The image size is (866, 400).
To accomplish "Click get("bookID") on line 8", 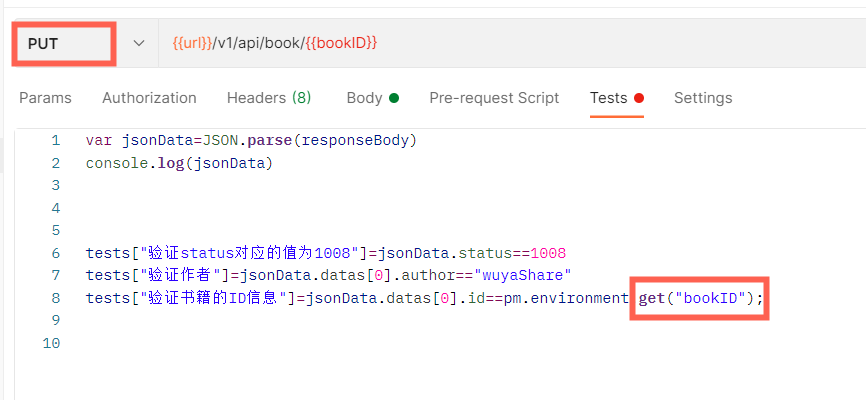I will coord(699,298).
